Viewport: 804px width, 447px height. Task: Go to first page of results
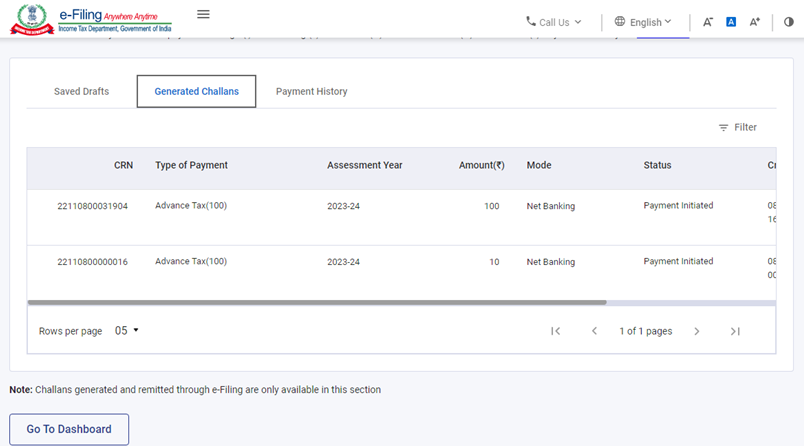(x=555, y=331)
